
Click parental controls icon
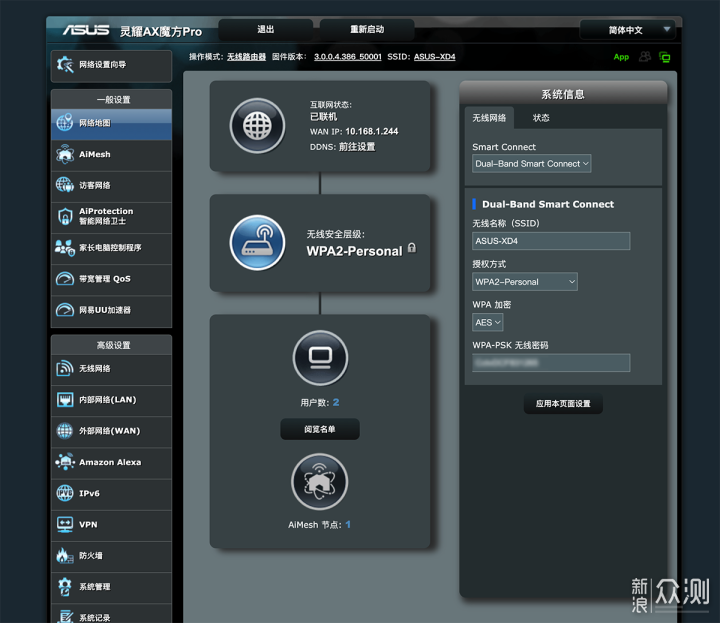coord(65,247)
